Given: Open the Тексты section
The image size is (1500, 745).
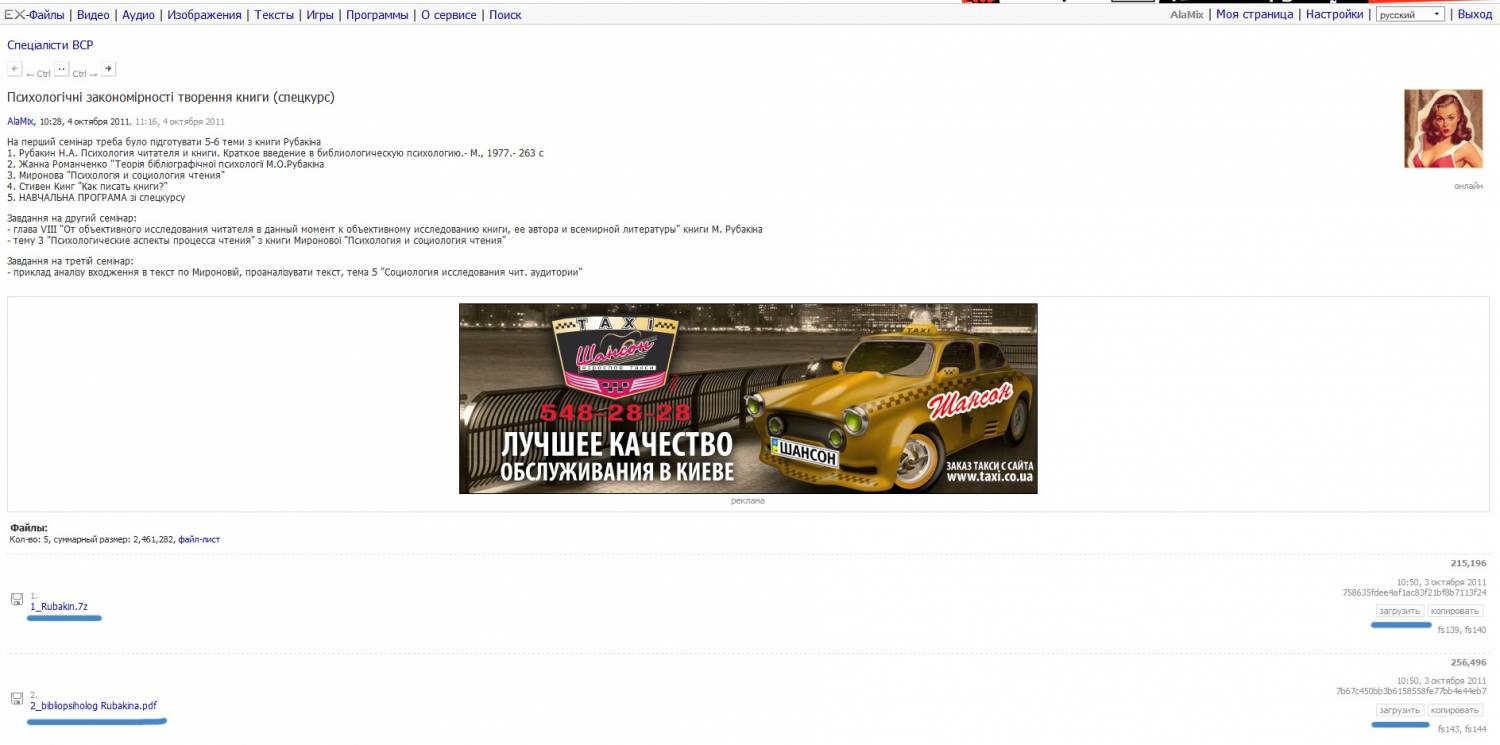Looking at the screenshot, I should click(x=274, y=15).
